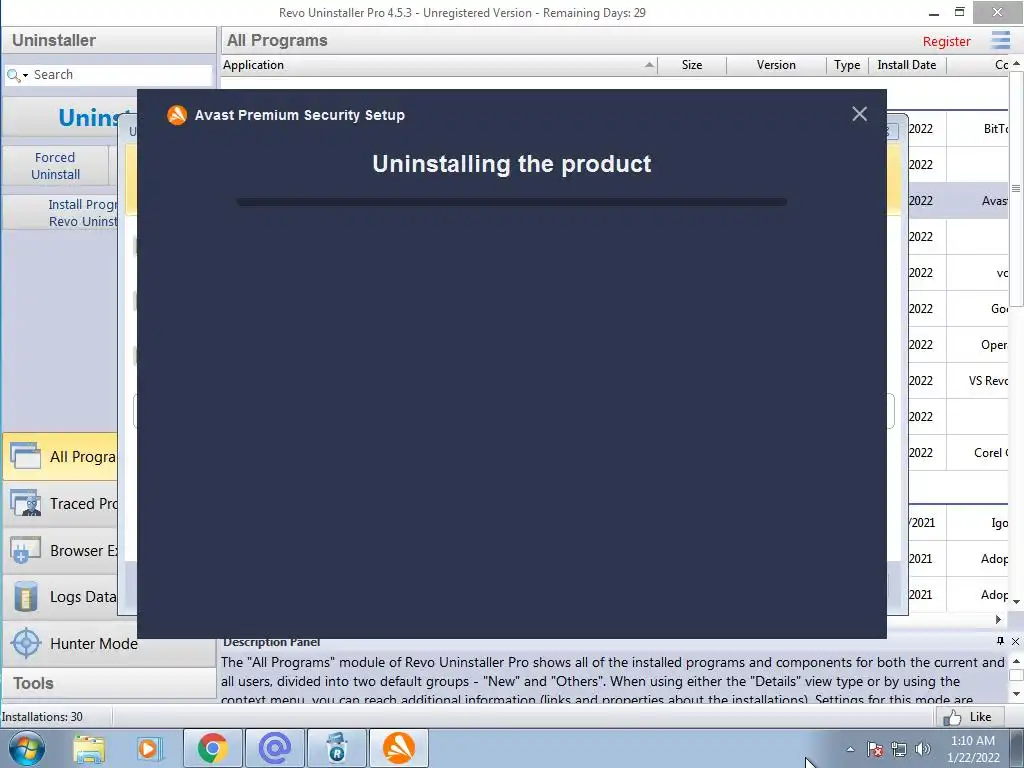Sort by the Install Date column
The width and height of the screenshot is (1024, 768).
tap(906, 65)
